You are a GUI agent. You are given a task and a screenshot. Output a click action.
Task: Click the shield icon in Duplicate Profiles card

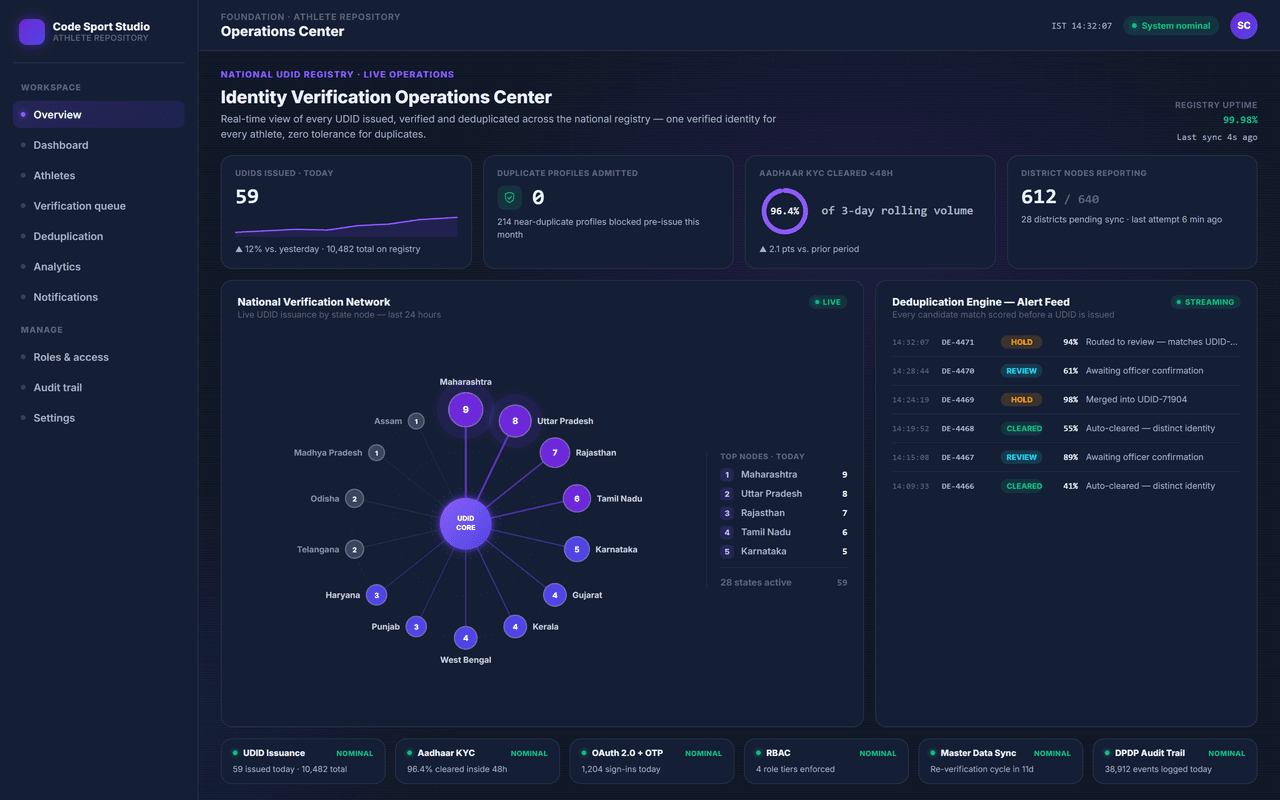point(509,198)
